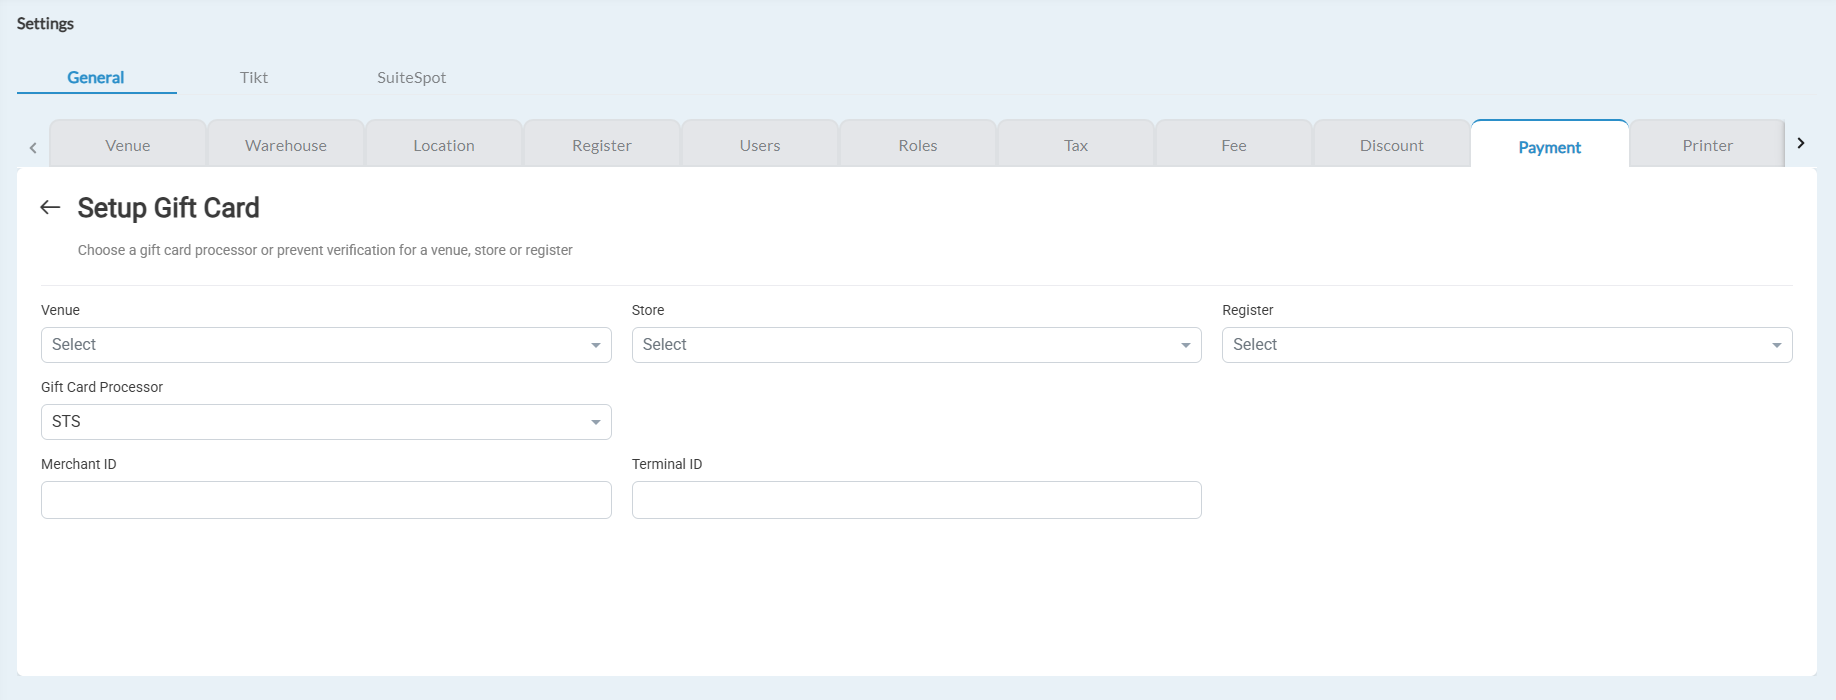Image resolution: width=1836 pixels, height=700 pixels.
Task: Switch to the Tikt settings tab
Action: [254, 78]
